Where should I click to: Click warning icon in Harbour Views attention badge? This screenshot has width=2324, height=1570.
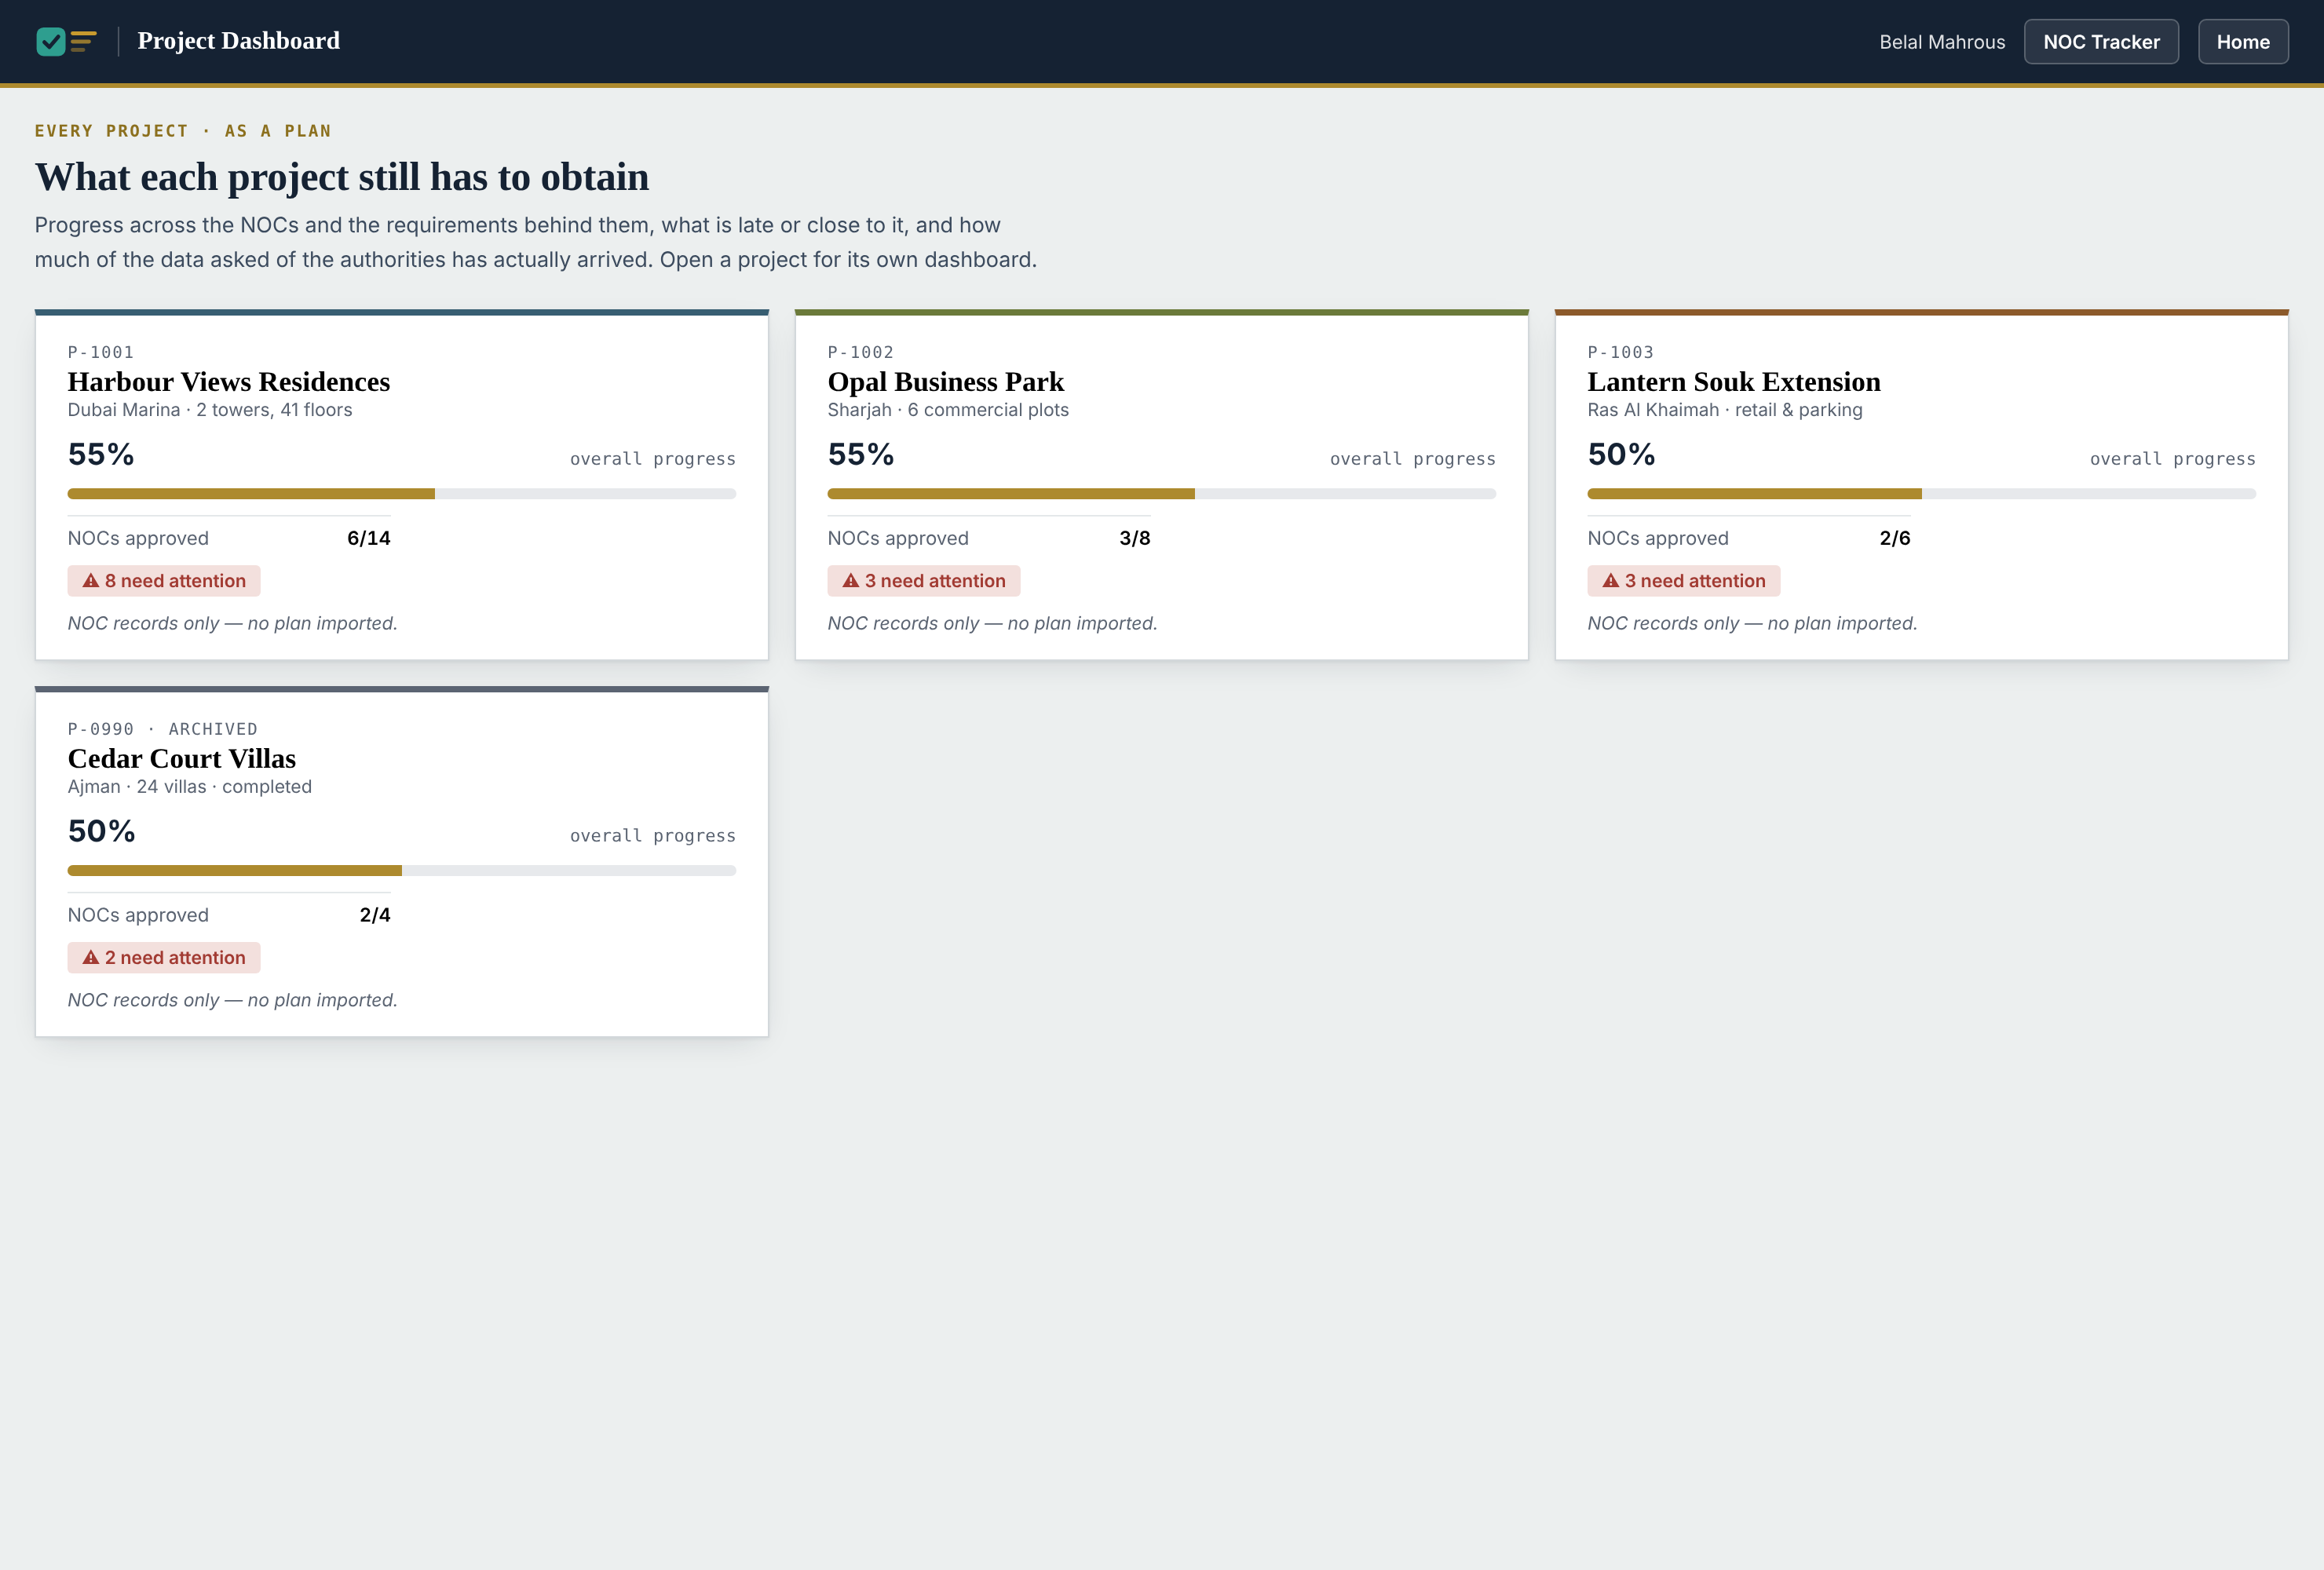pos(91,581)
